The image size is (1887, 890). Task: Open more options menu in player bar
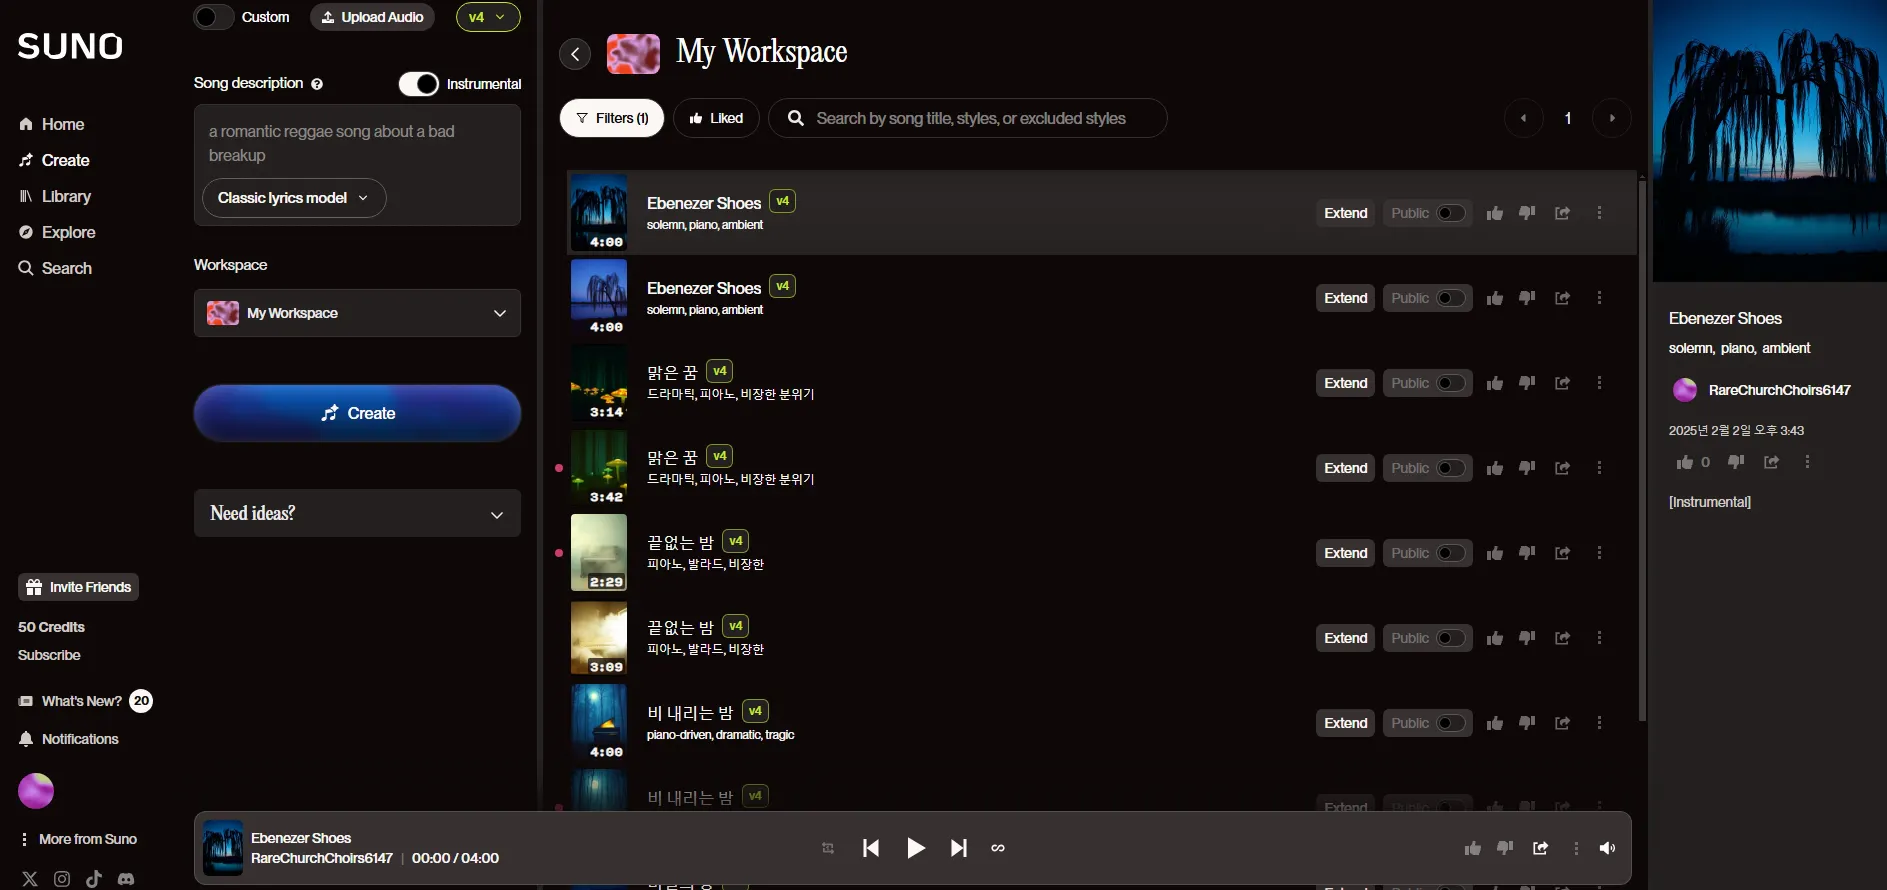[1576, 848]
